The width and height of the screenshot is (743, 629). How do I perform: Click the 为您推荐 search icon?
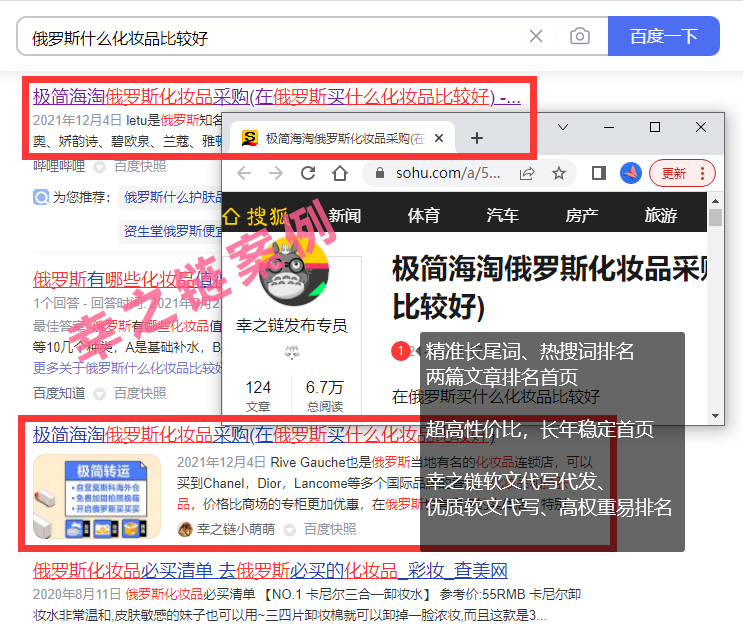pos(41,197)
